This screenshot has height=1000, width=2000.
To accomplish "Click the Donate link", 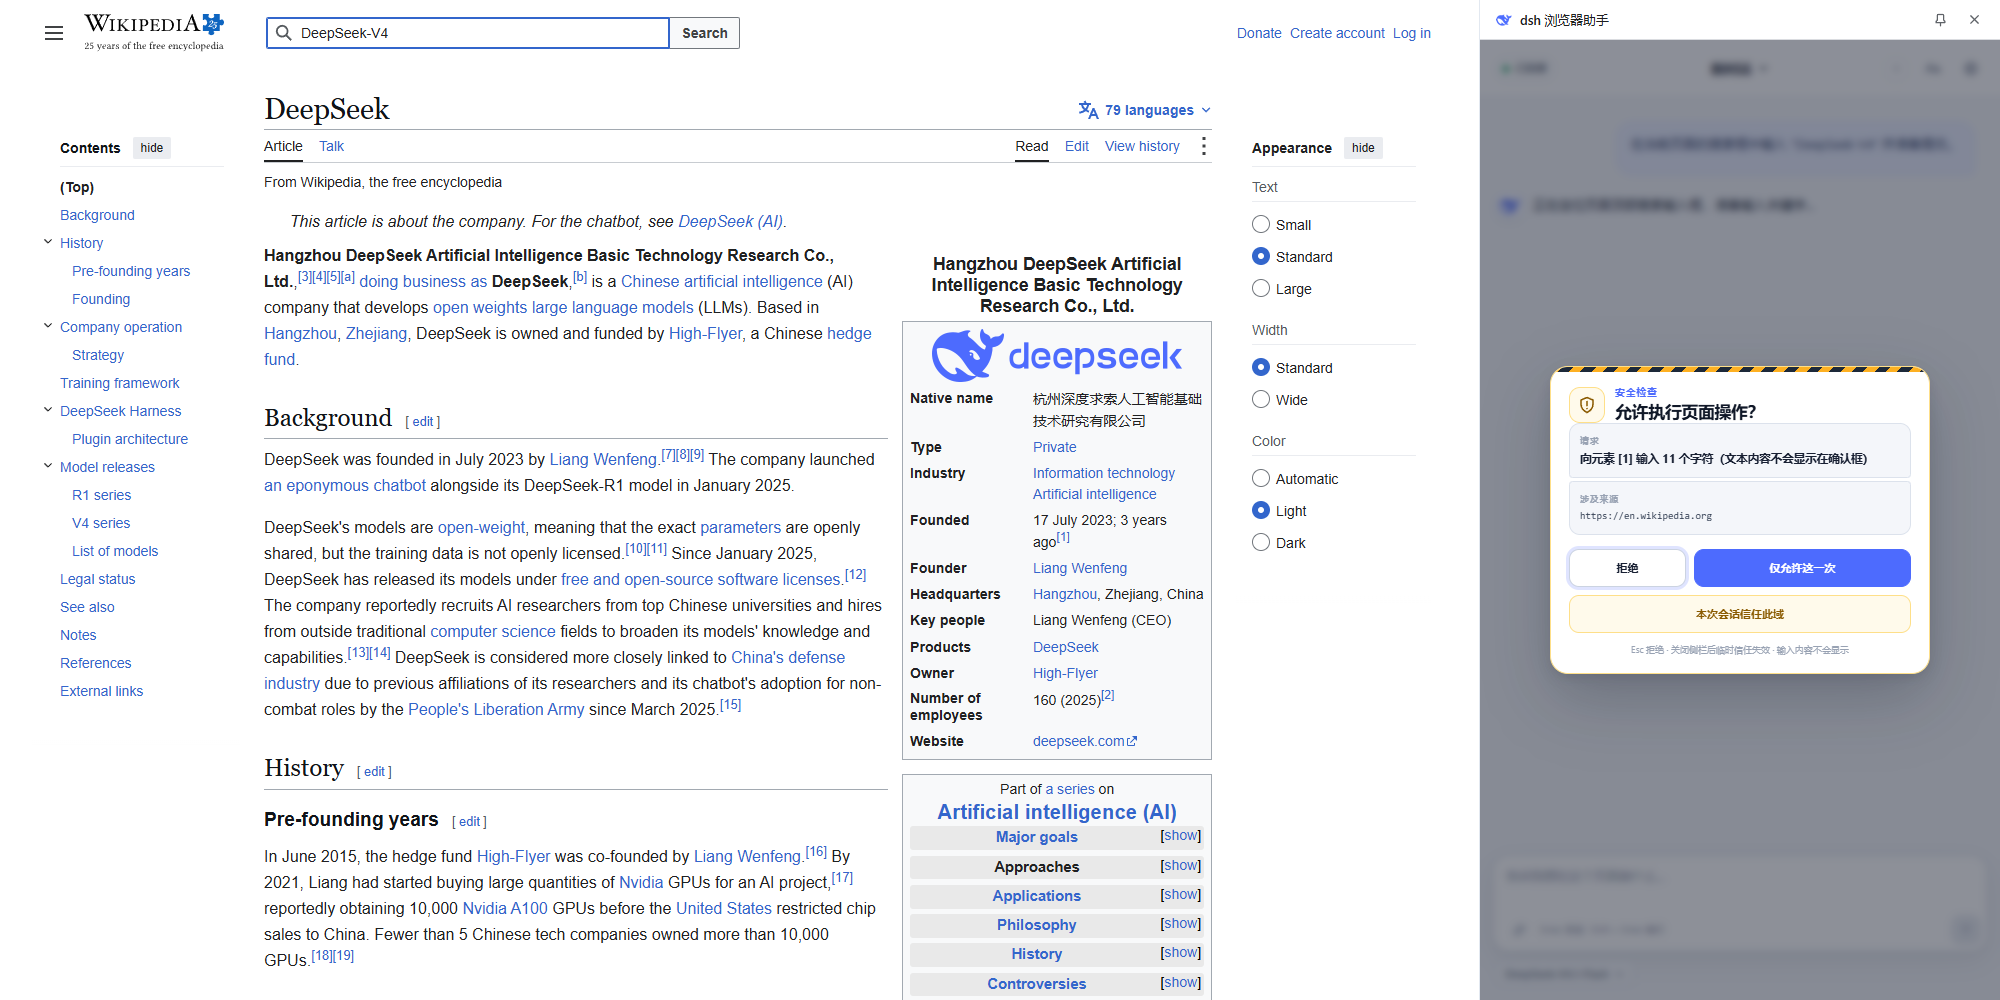I will coord(1259,33).
